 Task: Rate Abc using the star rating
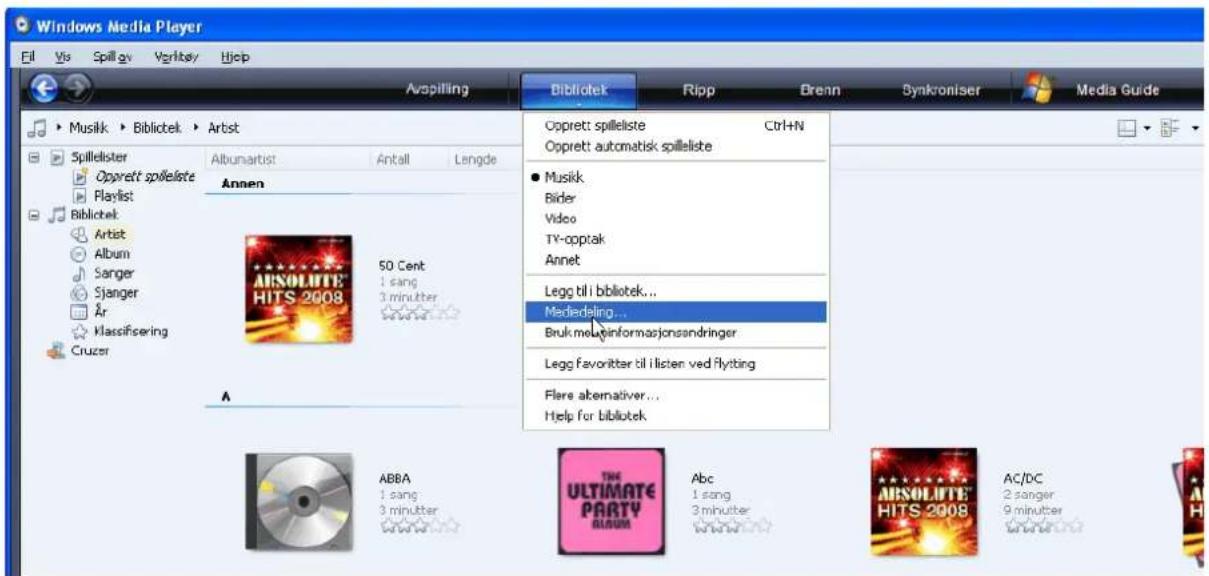click(x=731, y=524)
